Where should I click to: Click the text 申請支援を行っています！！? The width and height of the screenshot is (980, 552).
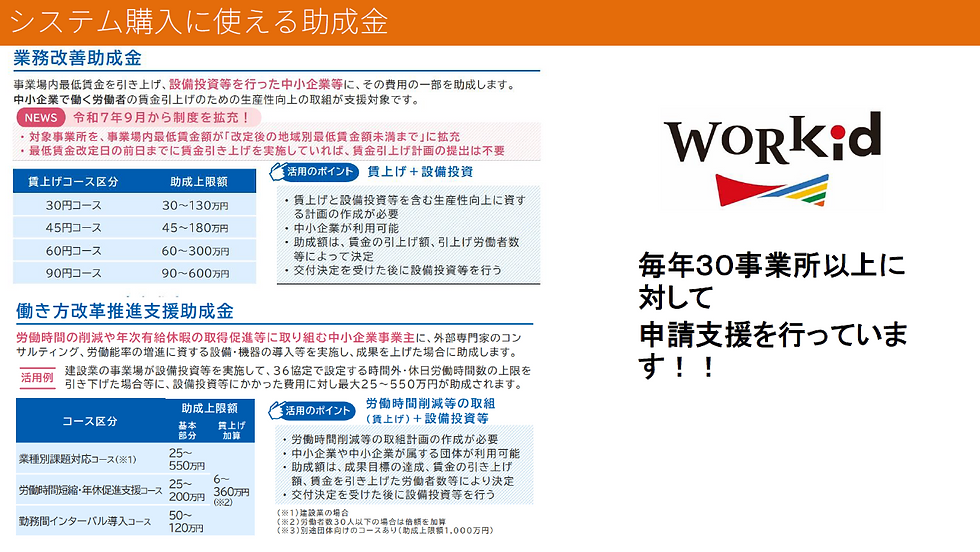click(772, 350)
